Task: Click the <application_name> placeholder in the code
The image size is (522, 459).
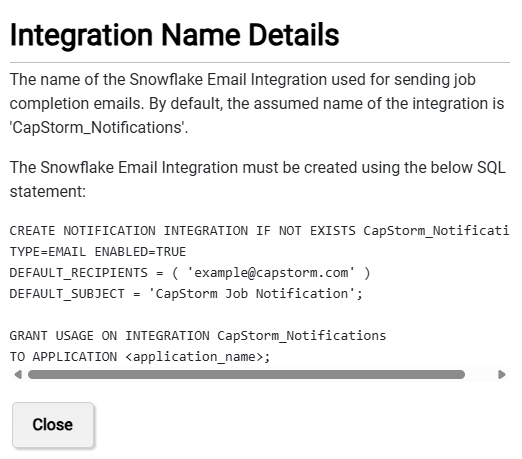Action: click(x=195, y=357)
